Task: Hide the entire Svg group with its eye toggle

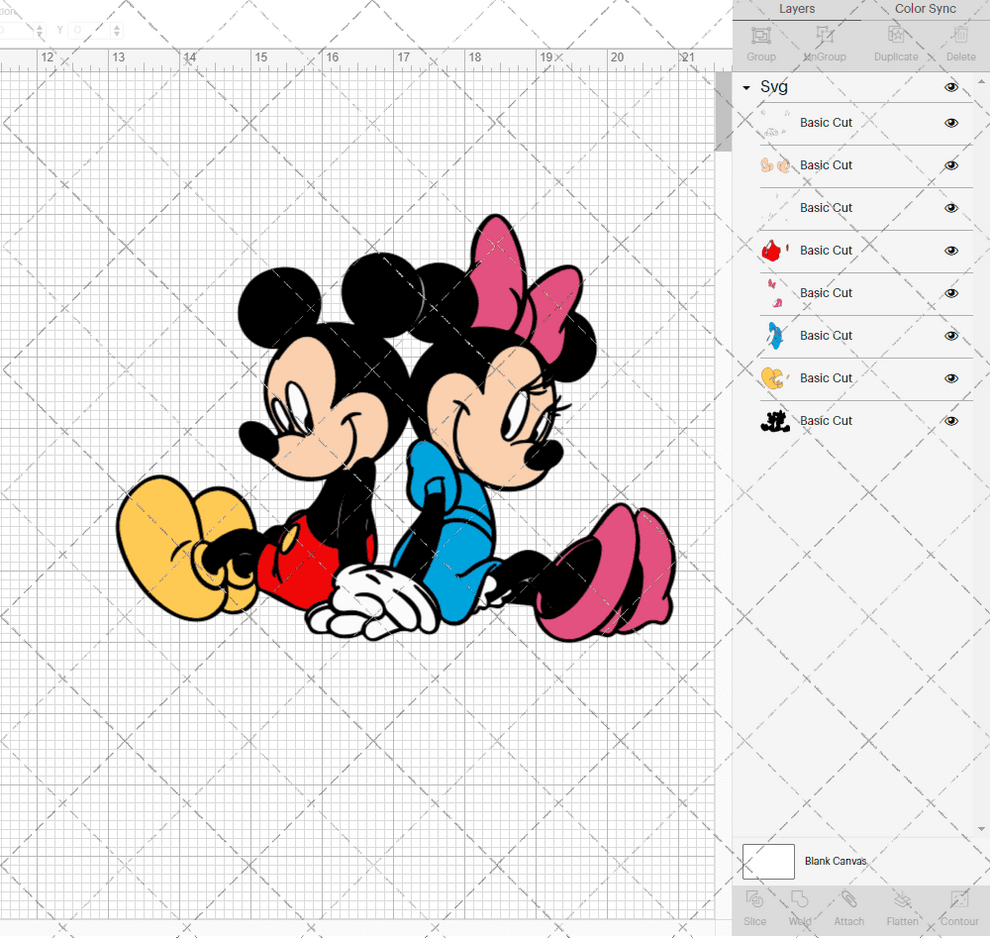Action: [x=951, y=87]
